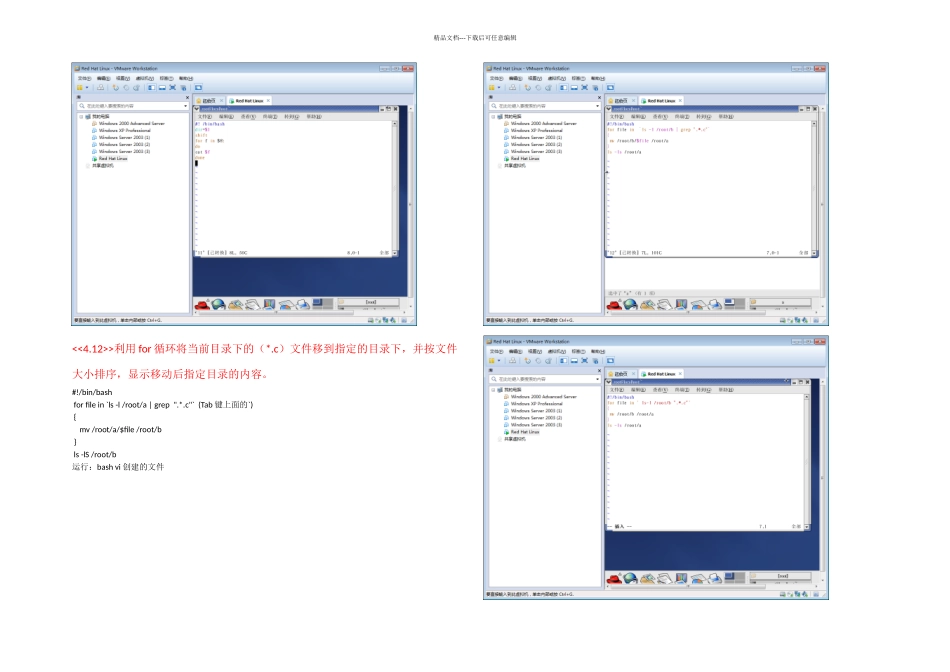Click the [root] taskbar button in the 'cat $f' script window
This screenshot has height=672, width=950.
pyautogui.click(x=368, y=302)
